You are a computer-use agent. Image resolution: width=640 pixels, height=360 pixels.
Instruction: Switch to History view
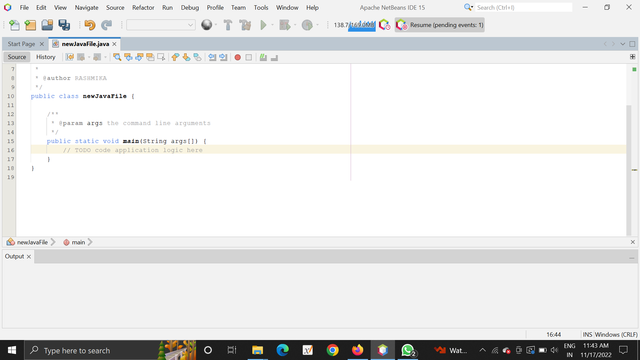46,57
